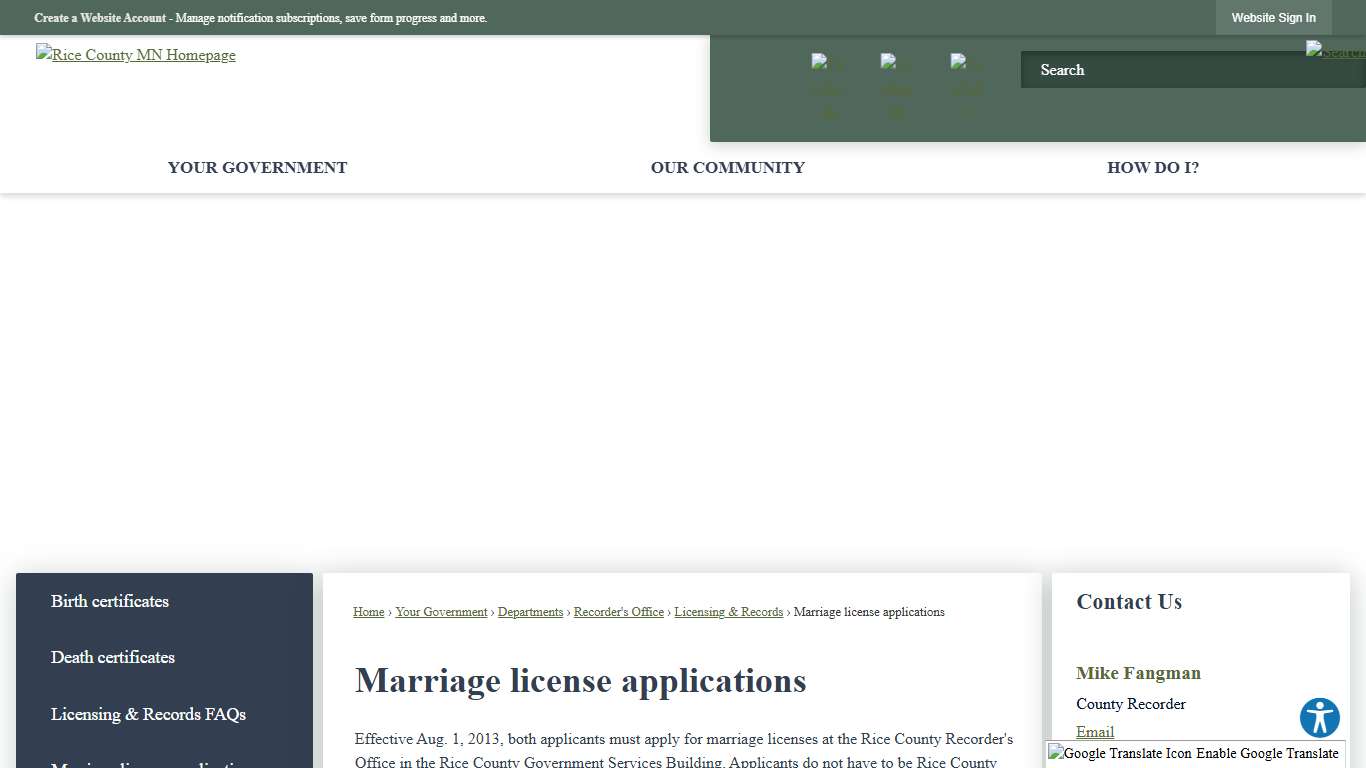Viewport: 1366px width, 768px height.
Task: Click the Website Sign In button
Action: click(1273, 17)
